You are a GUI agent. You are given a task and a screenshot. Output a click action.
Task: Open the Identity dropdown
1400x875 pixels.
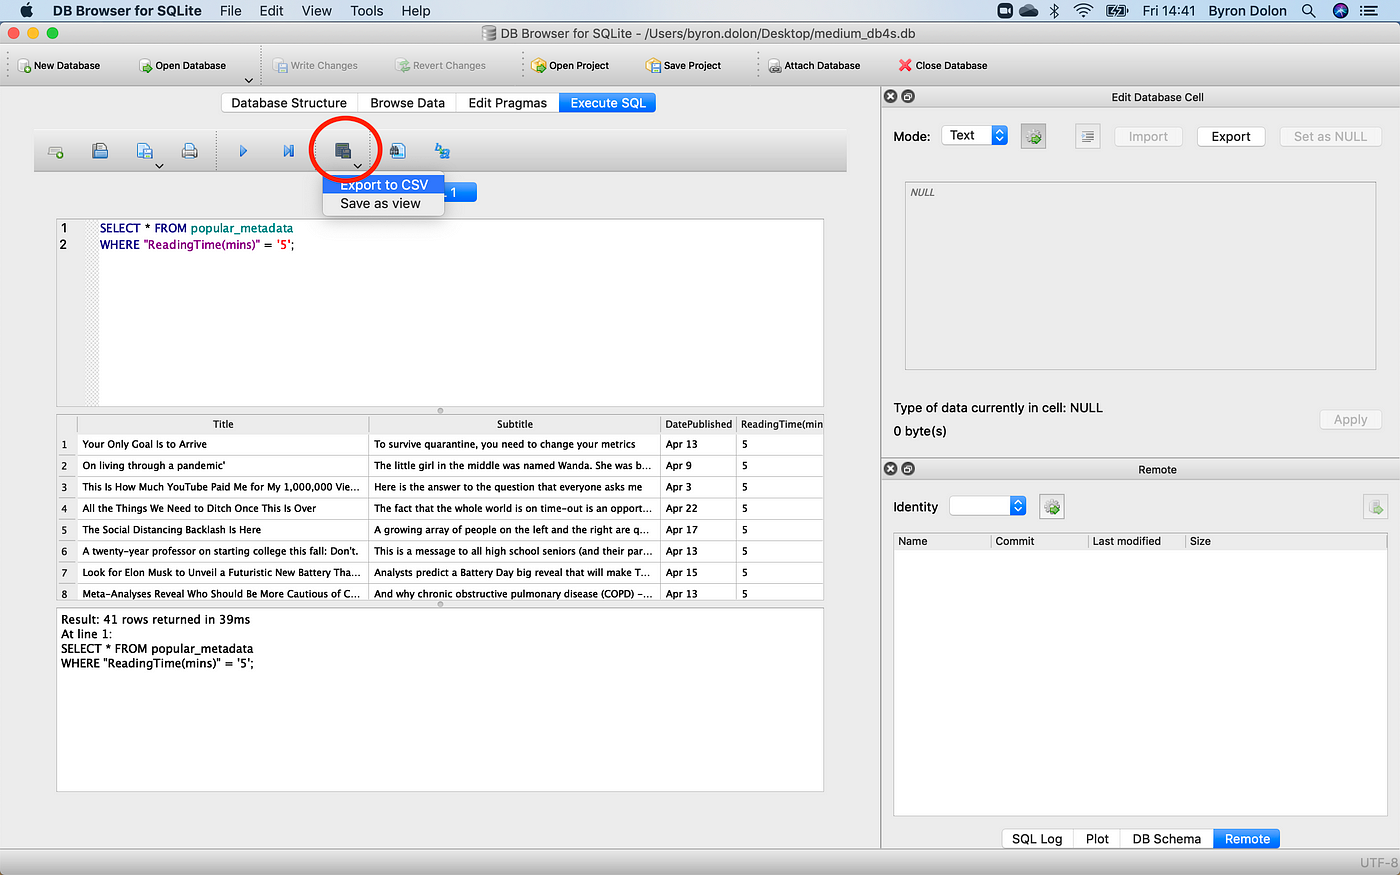988,506
